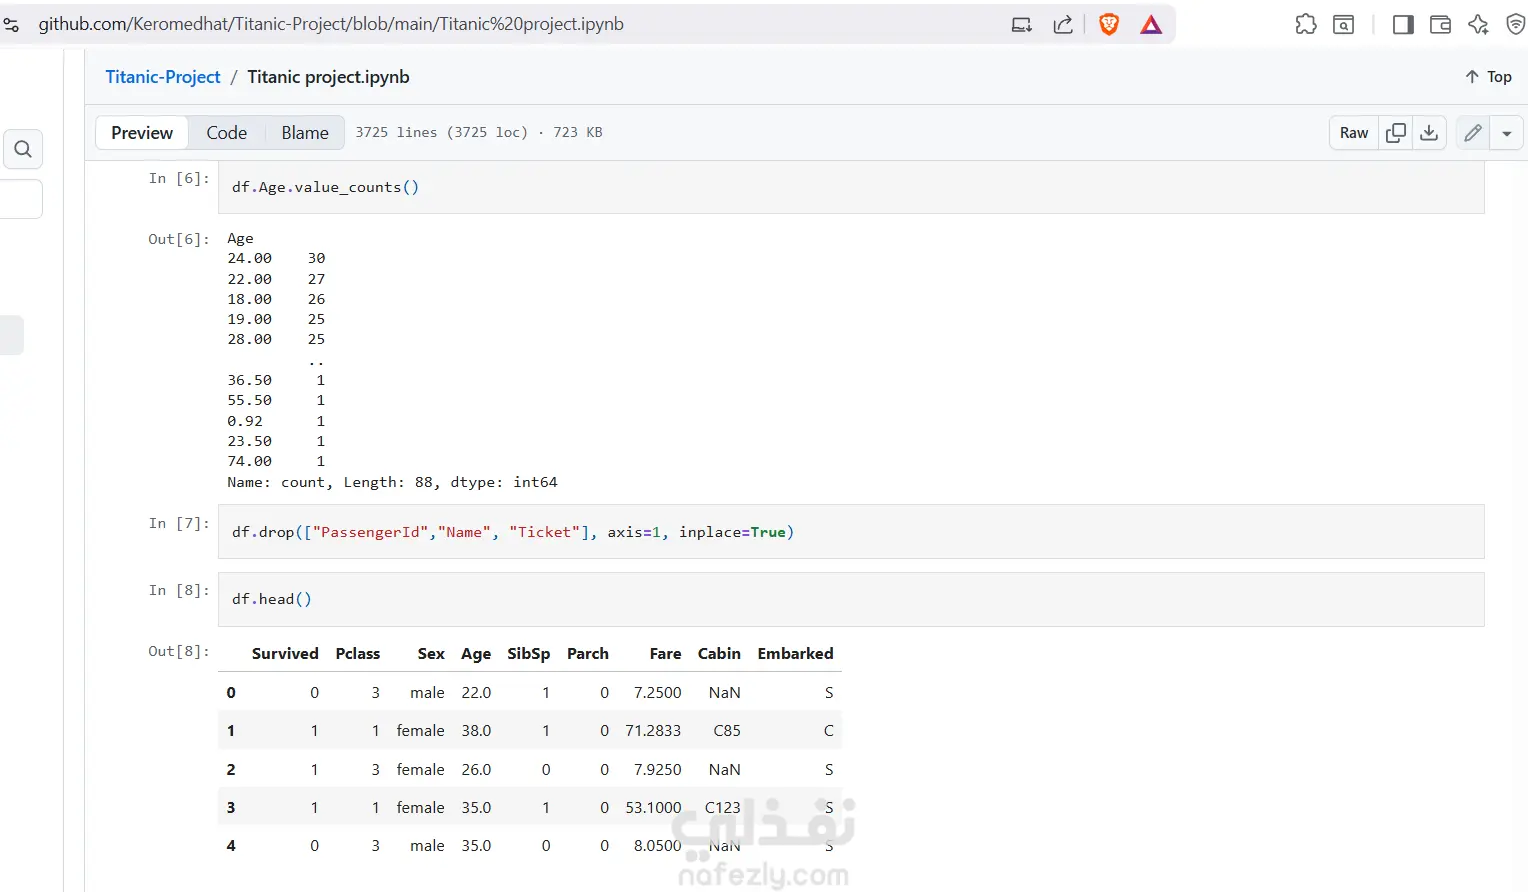
Task: Click the tab search icon in browser toolbar
Action: click(x=1344, y=25)
